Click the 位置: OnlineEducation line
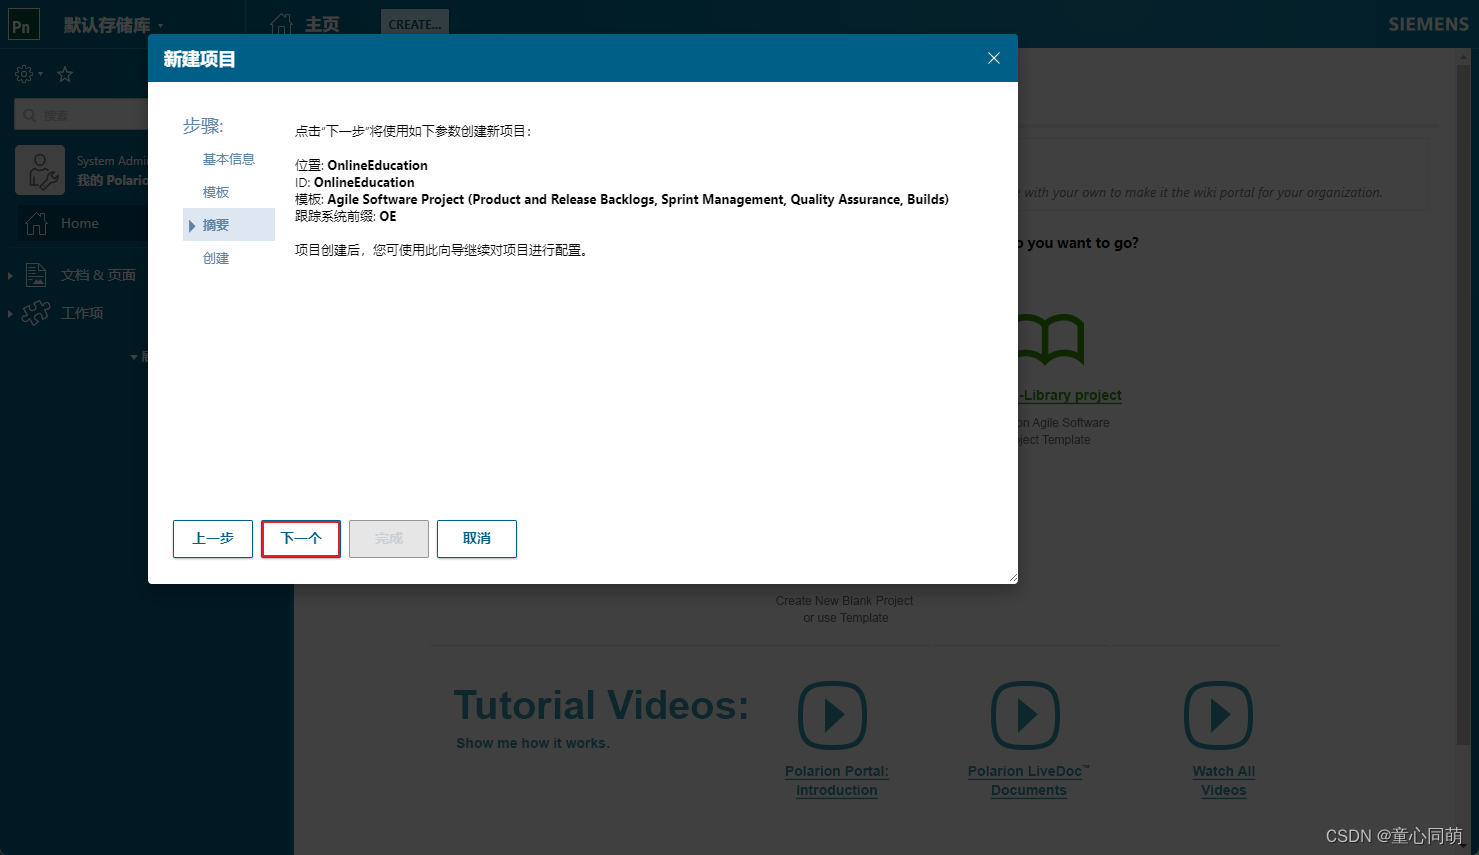This screenshot has height=855, width=1479. [x=361, y=165]
